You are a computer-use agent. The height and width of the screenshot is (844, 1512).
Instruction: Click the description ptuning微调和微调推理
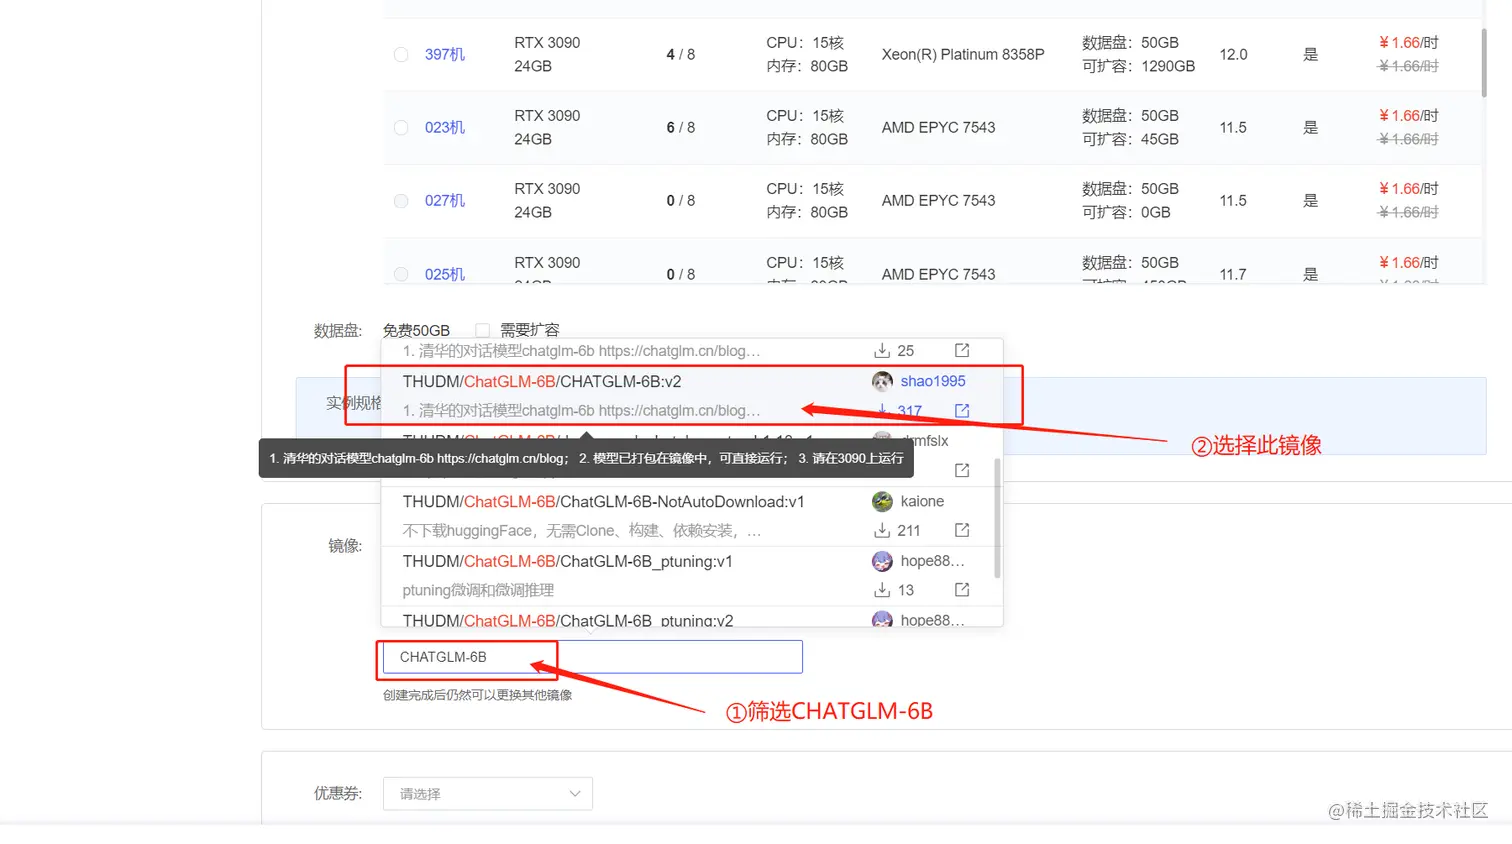pyautogui.click(x=478, y=591)
